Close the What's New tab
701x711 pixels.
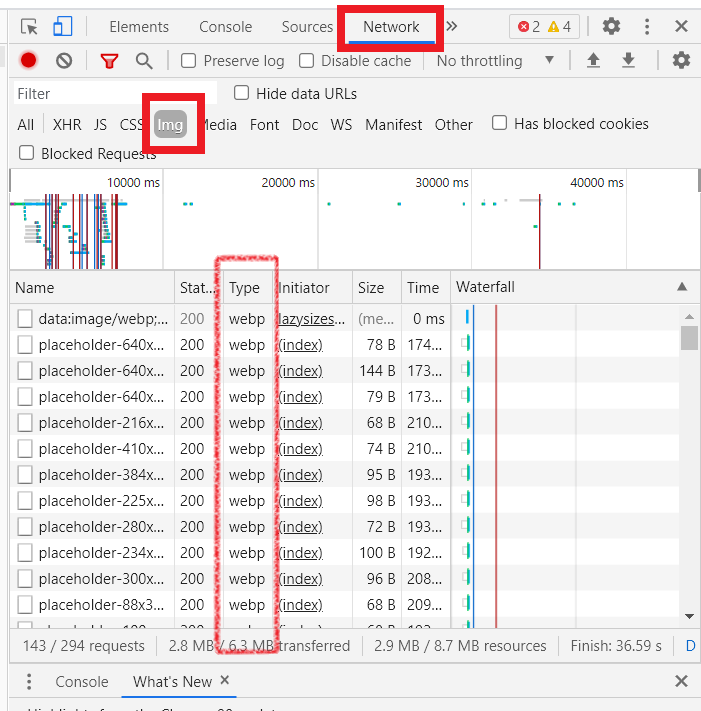click(x=224, y=680)
